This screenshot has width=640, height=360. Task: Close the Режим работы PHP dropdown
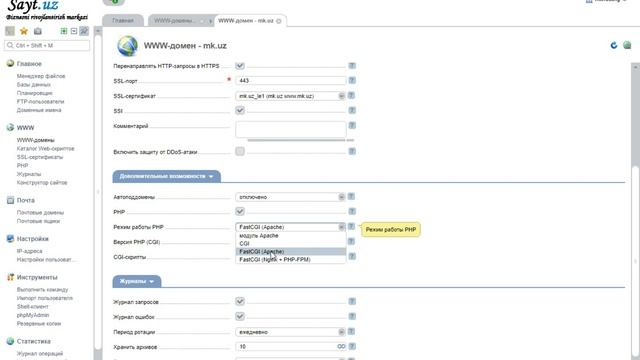(x=290, y=227)
